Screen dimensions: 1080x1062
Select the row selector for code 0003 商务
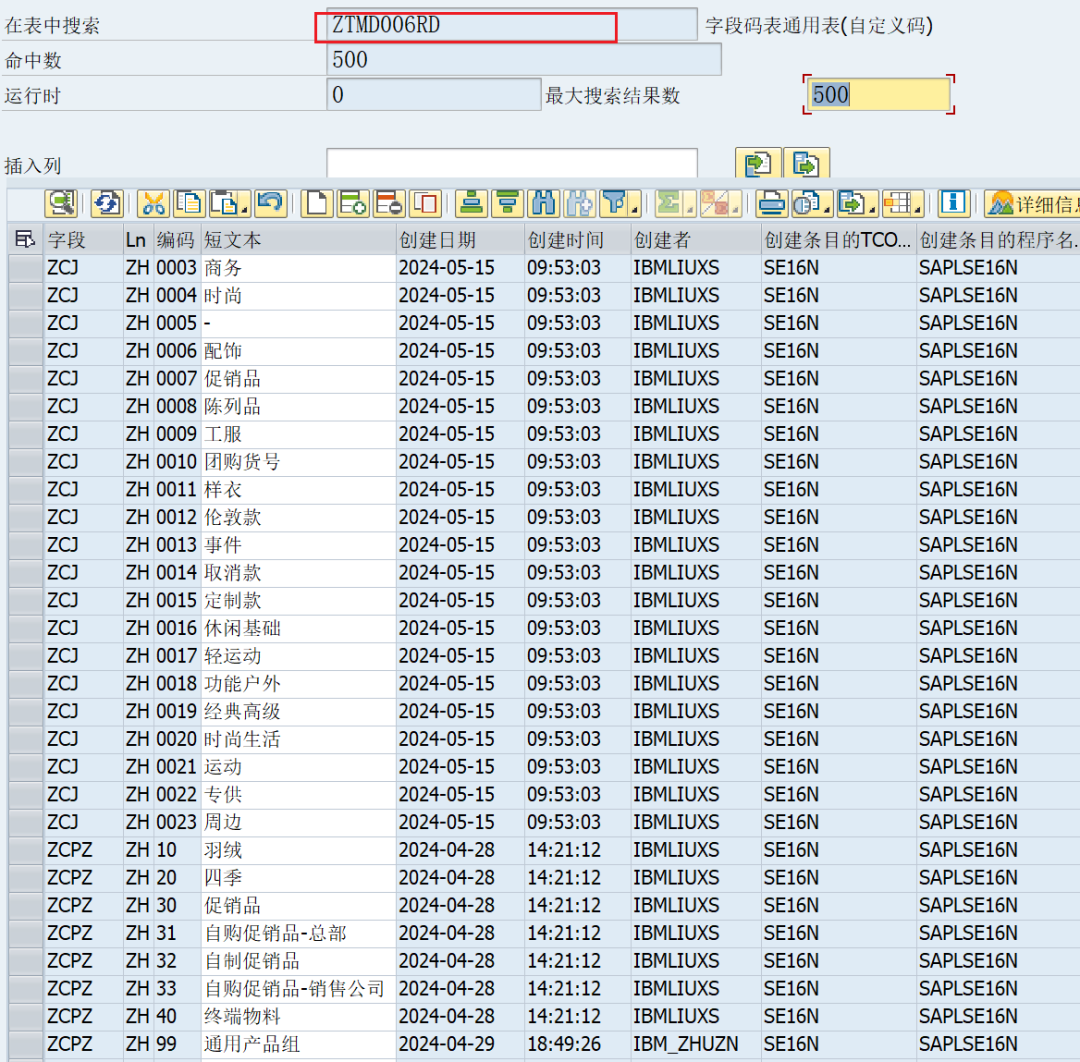(25, 268)
